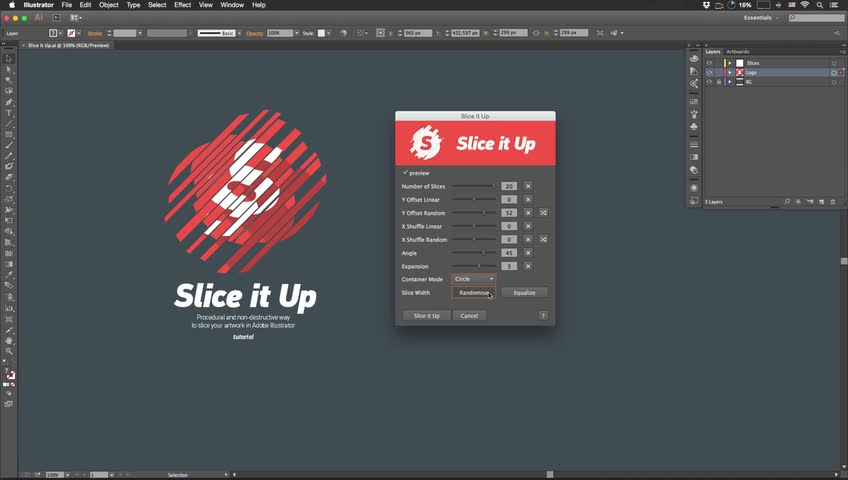Click the target circle of the Slices layer
Image resolution: width=848 pixels, height=480 pixels.
pos(833,63)
